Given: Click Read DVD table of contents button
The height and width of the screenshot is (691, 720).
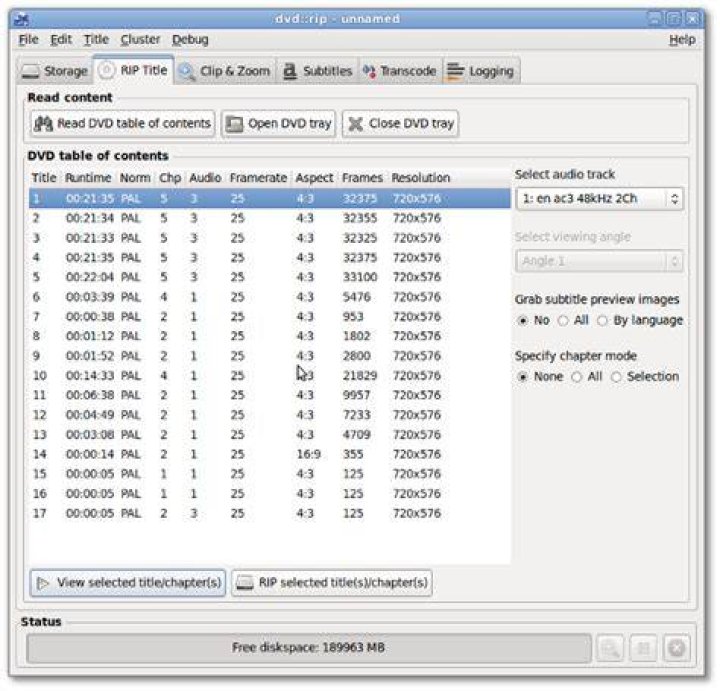Looking at the screenshot, I should pos(123,124).
